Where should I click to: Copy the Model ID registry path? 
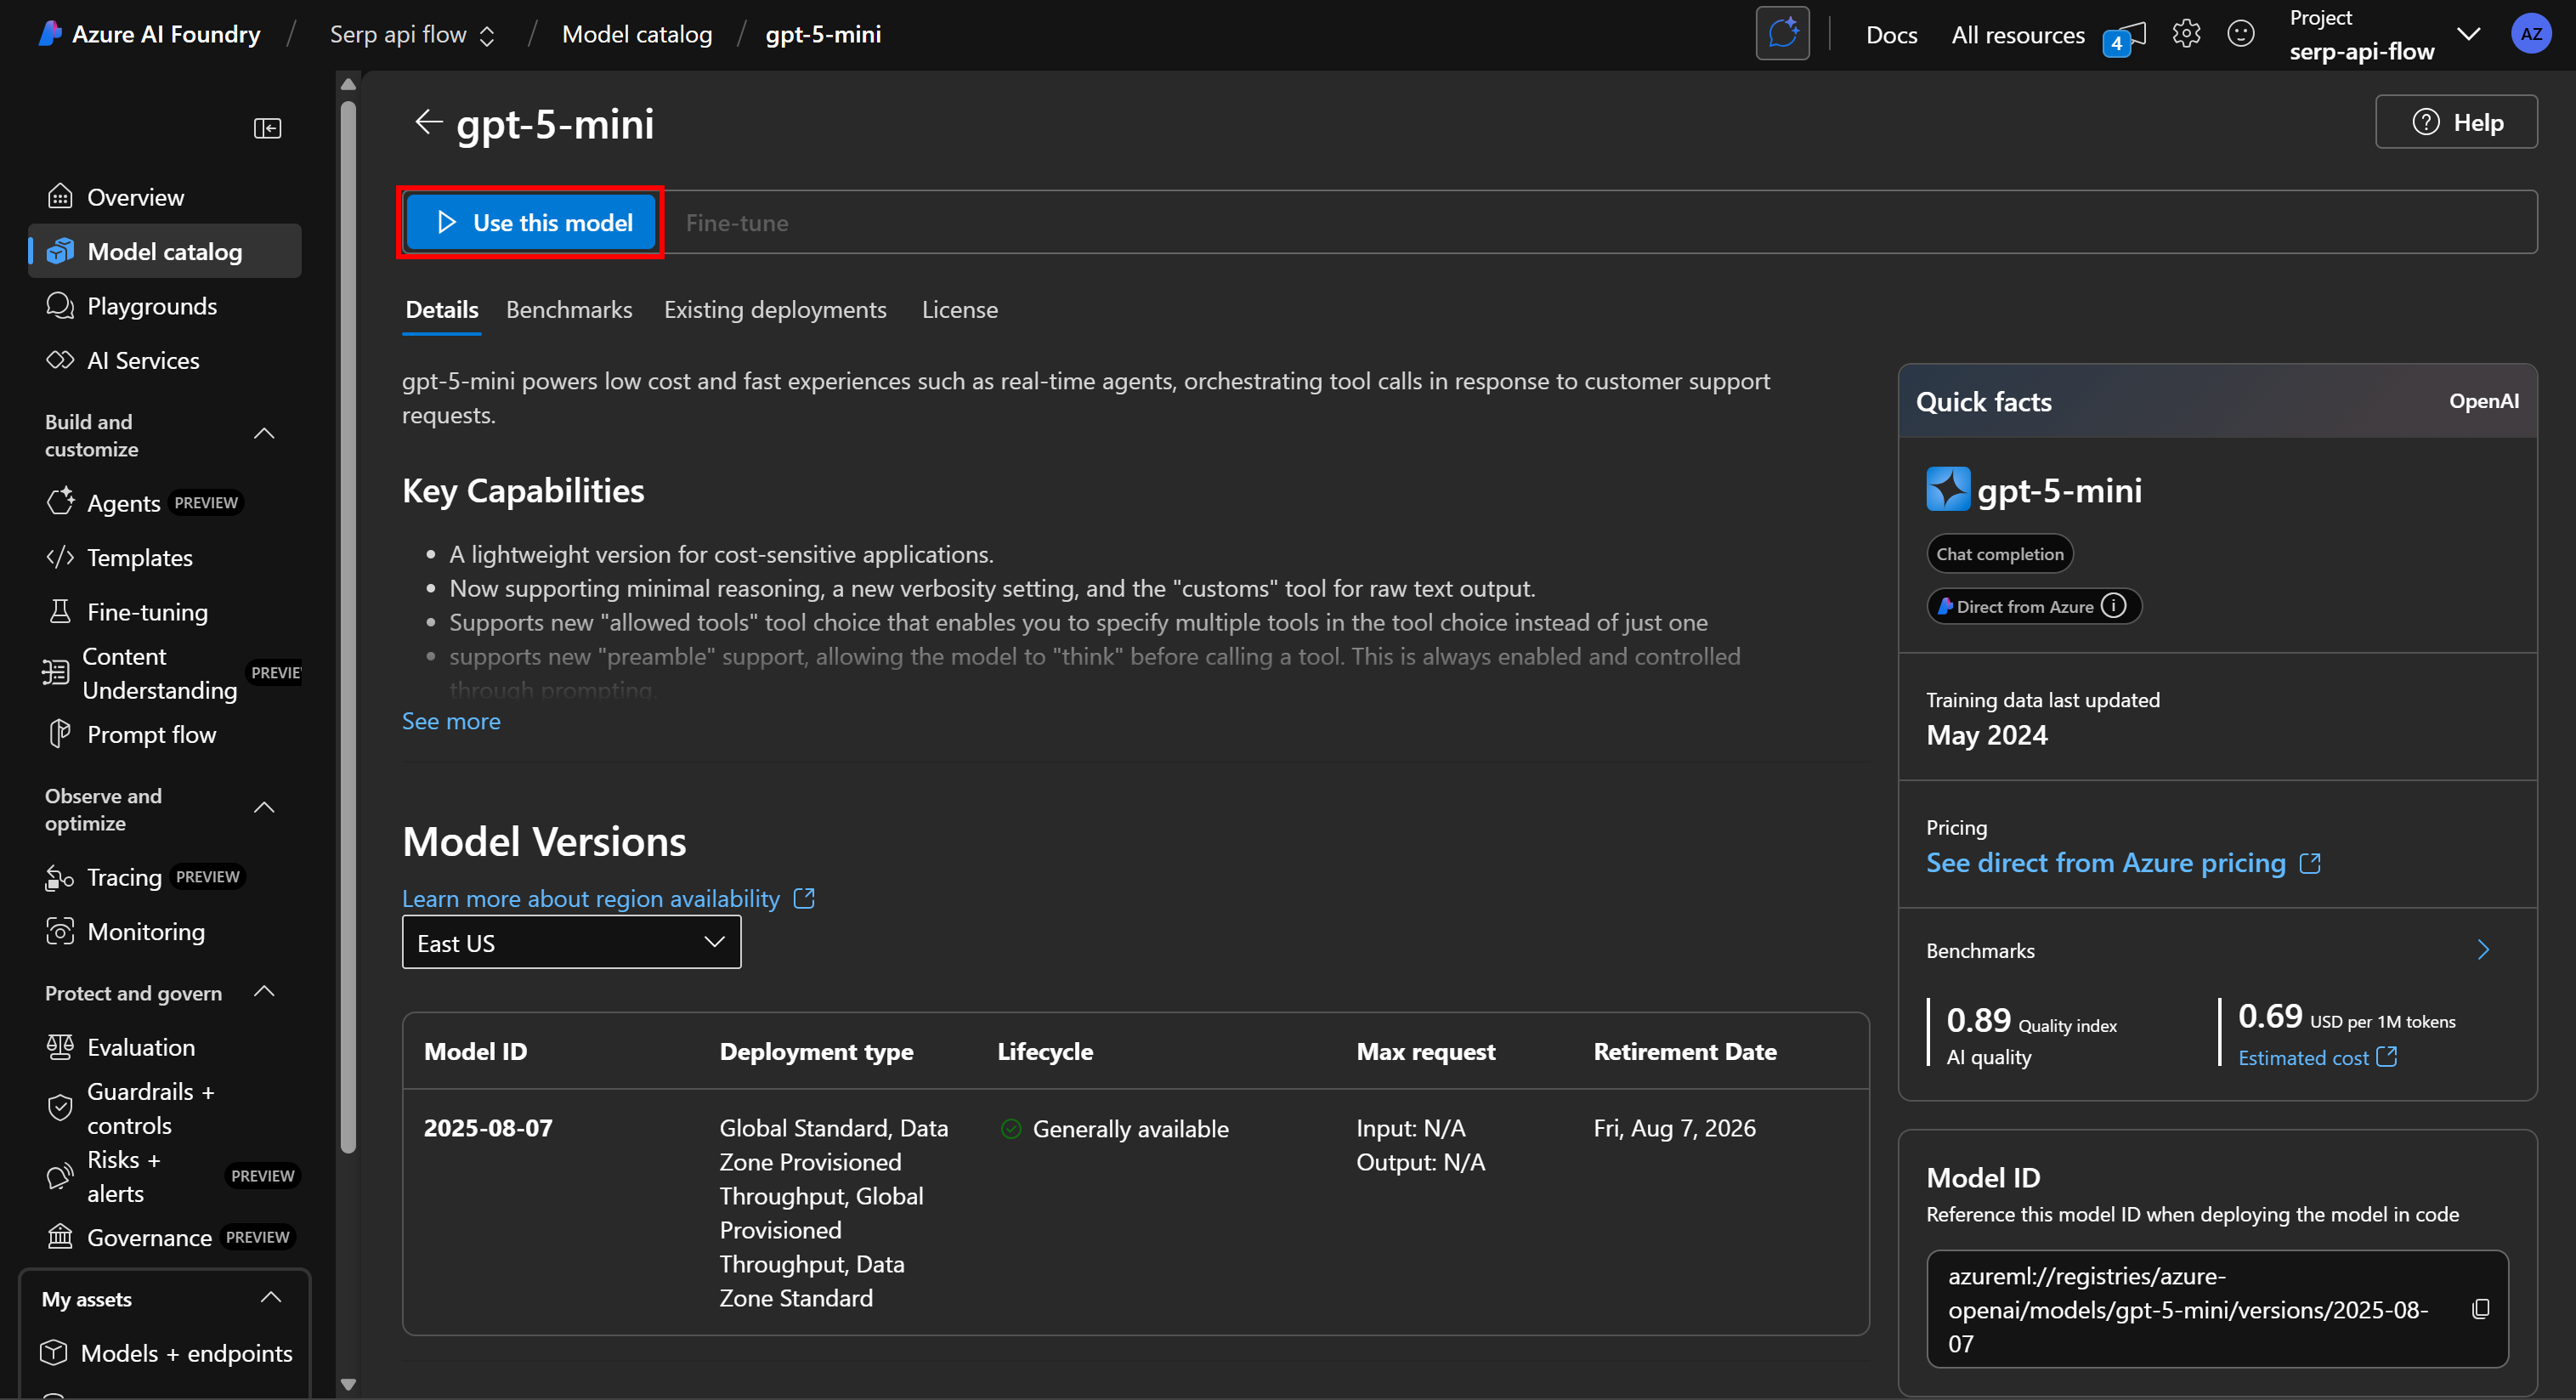tap(2480, 1309)
